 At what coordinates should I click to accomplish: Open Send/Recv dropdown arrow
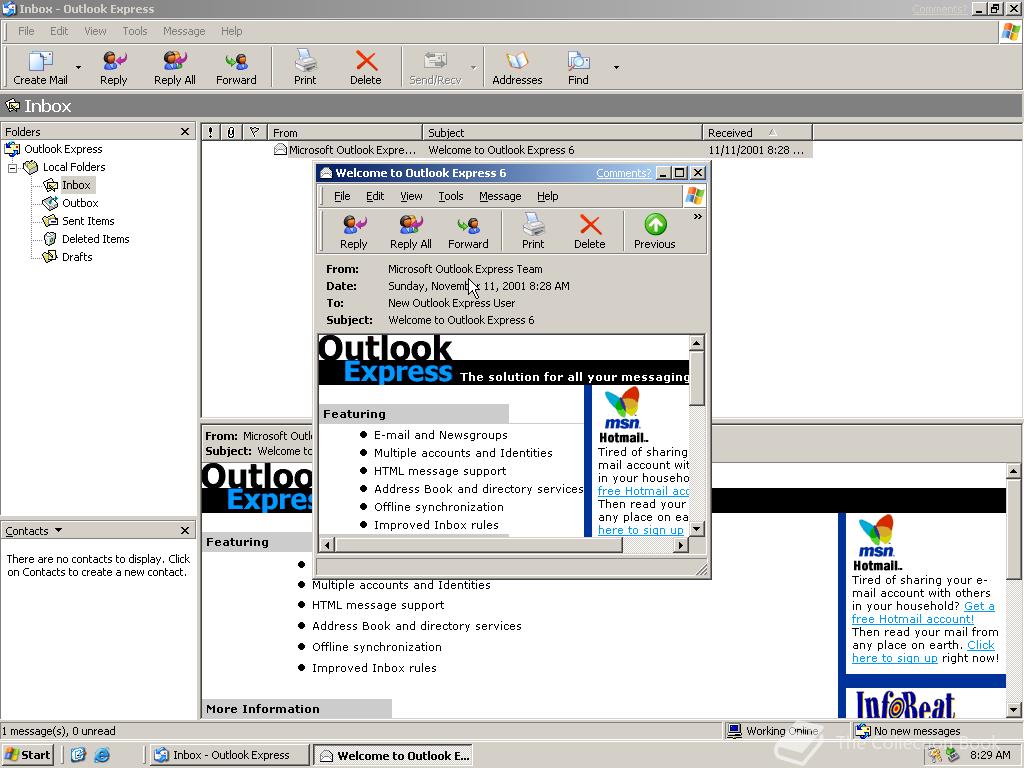[473, 67]
